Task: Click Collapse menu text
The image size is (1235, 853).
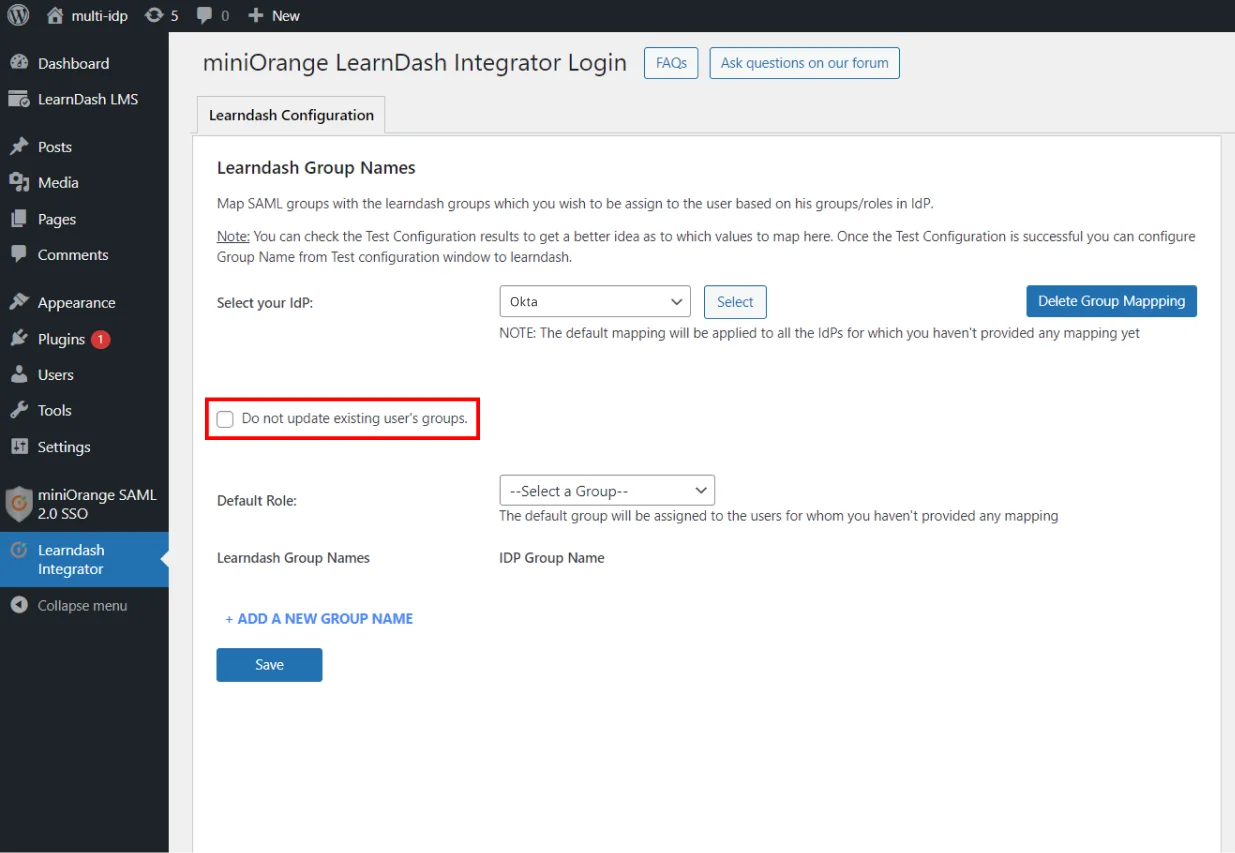Action: pos(82,606)
